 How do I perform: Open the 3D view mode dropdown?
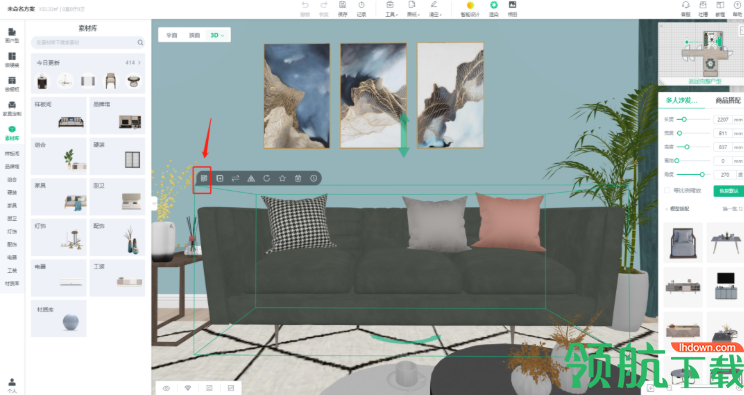pos(217,35)
